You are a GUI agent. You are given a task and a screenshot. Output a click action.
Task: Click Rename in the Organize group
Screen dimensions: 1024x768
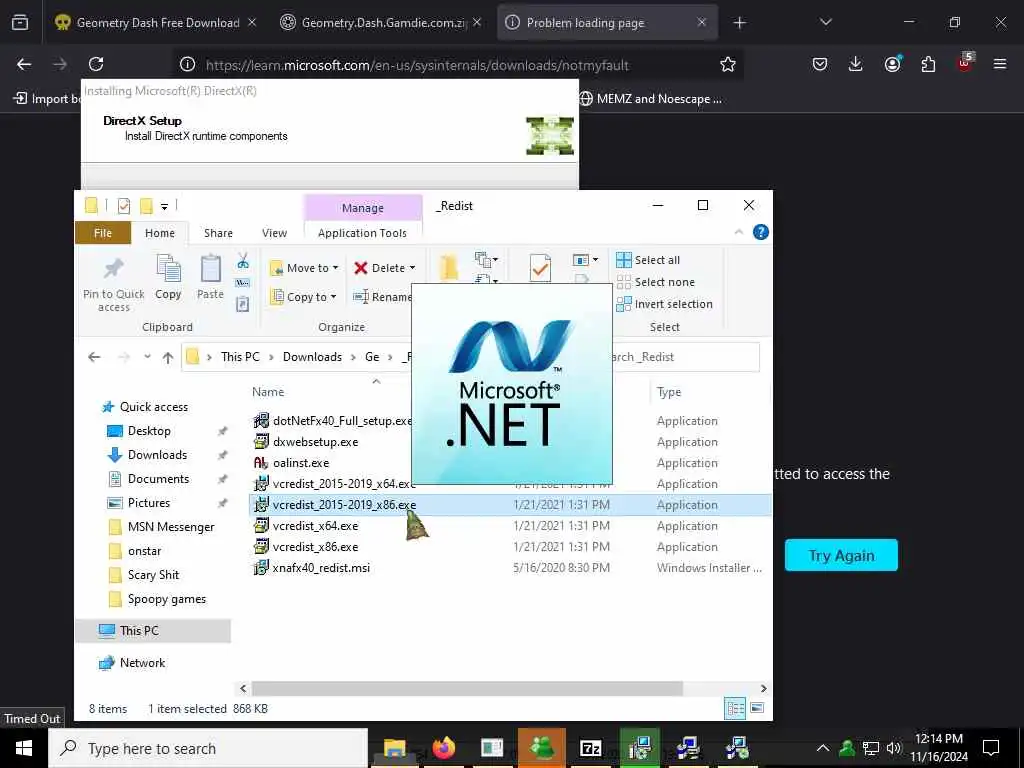382,297
